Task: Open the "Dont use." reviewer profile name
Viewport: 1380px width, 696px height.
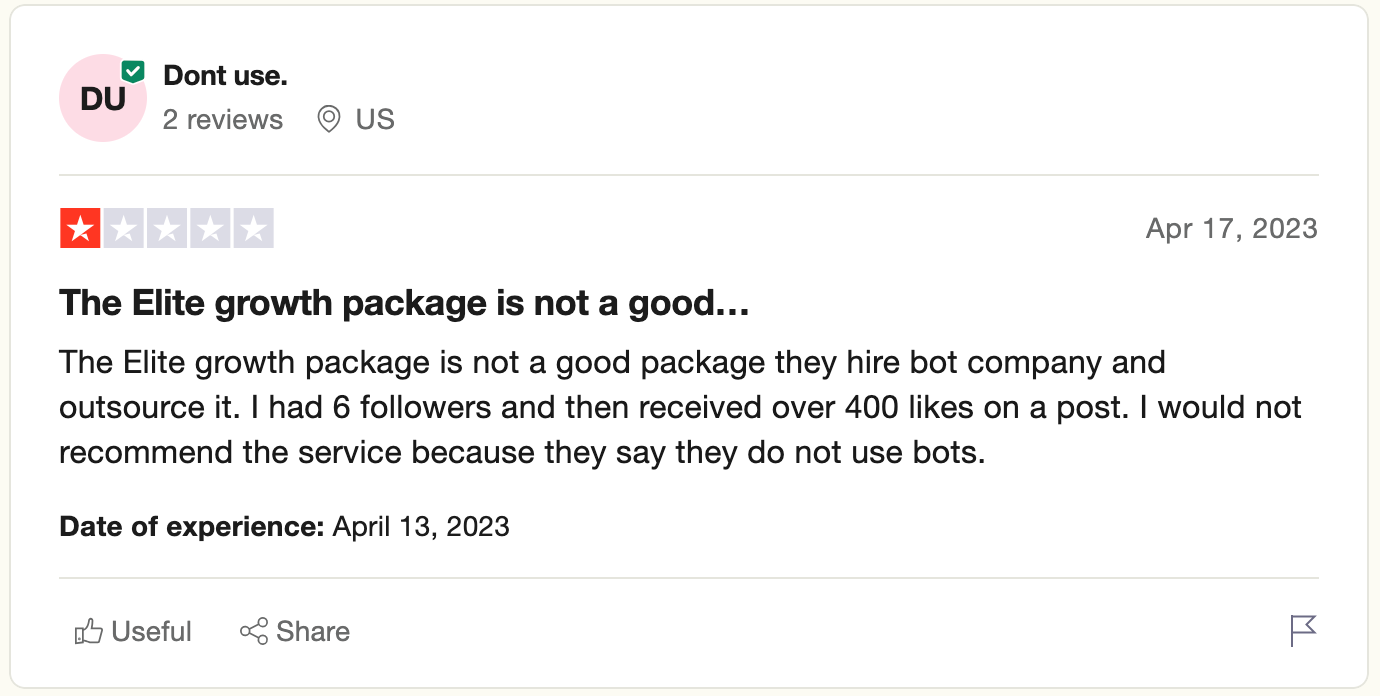Action: click(x=225, y=75)
